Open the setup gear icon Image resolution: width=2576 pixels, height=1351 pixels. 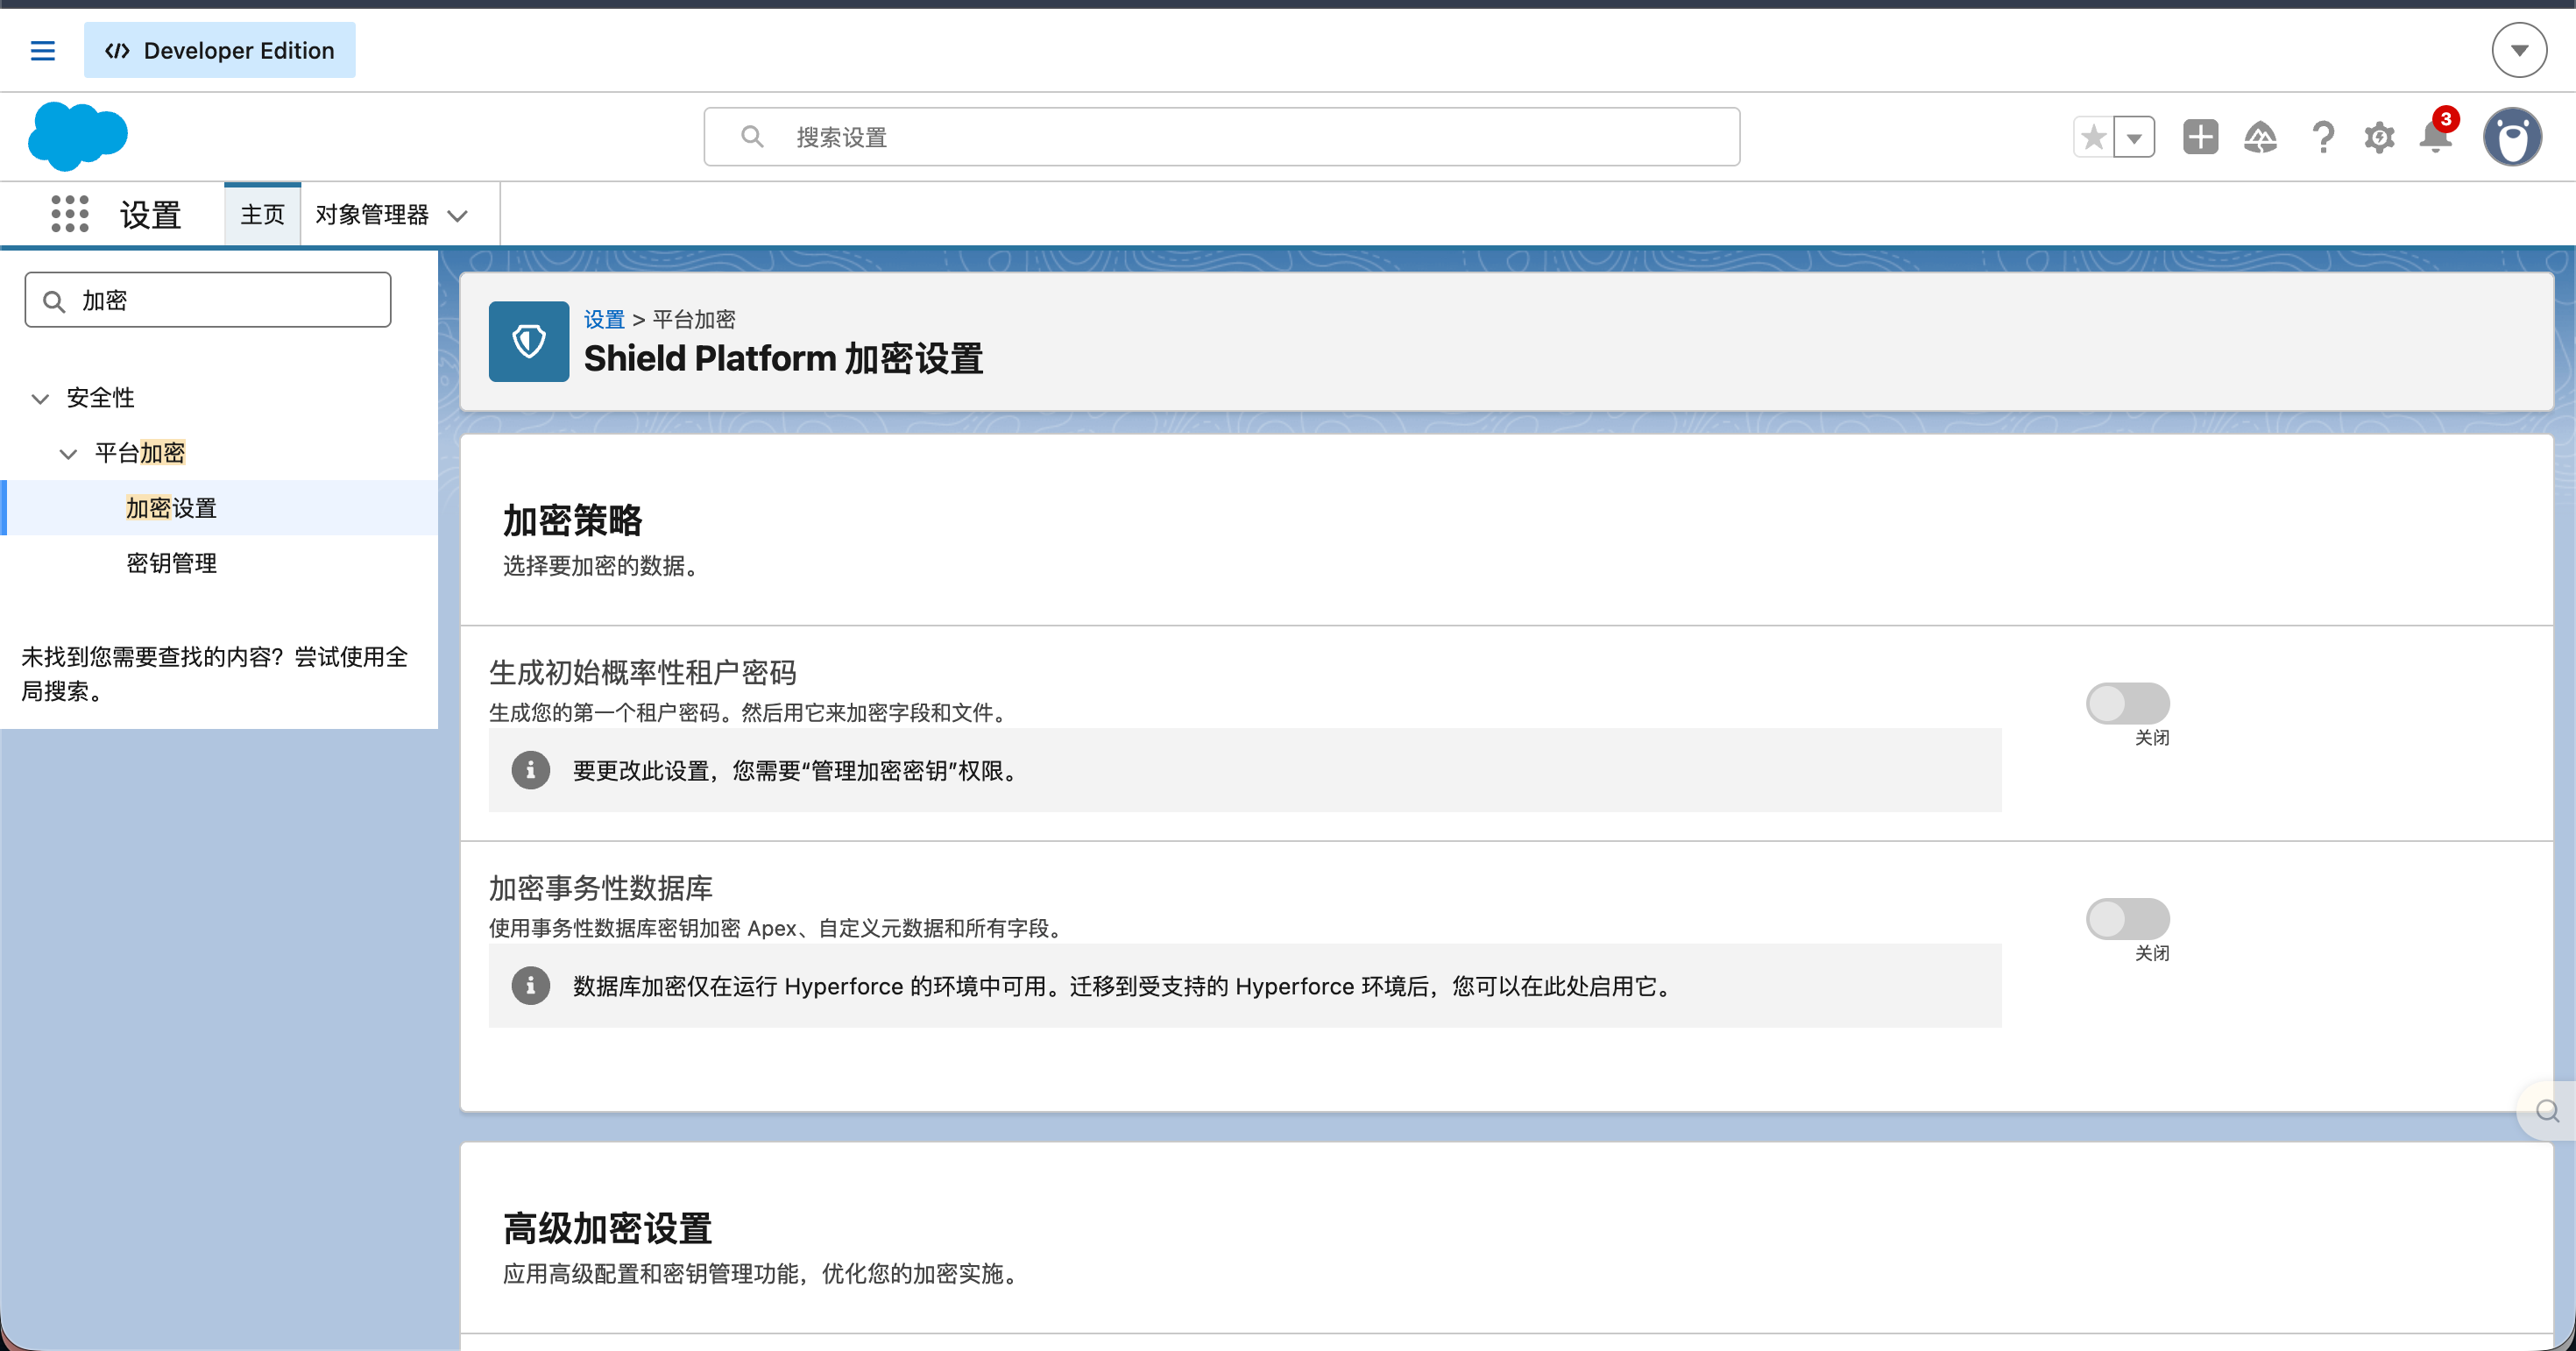click(x=2379, y=137)
